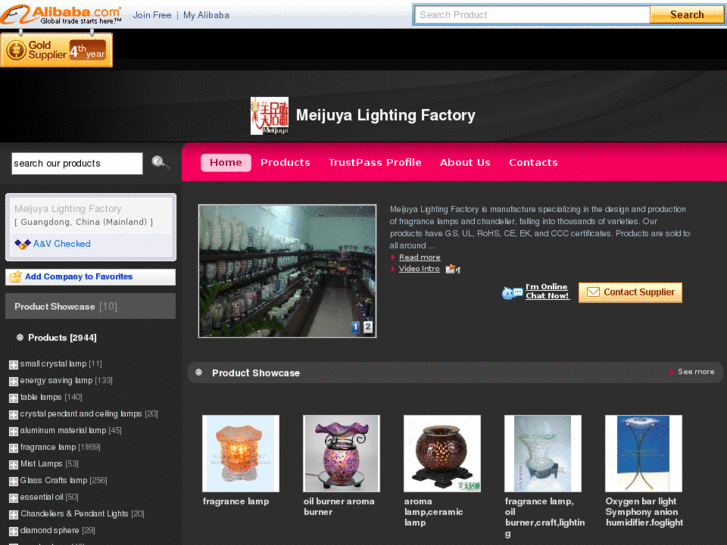Click the A&V Checked badge icon

point(22,244)
